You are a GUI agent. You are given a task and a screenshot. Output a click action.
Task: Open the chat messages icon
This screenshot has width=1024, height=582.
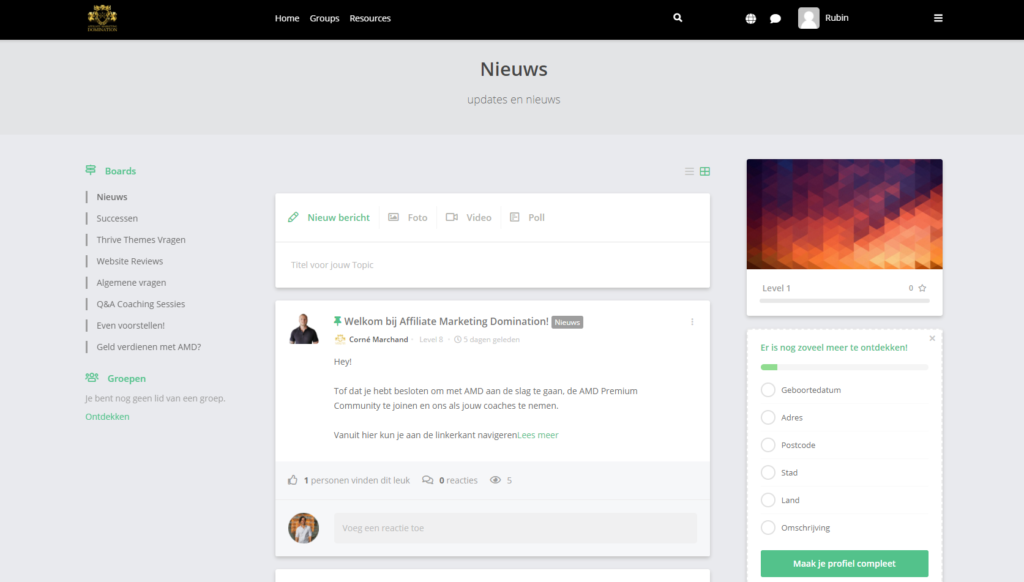coord(775,18)
